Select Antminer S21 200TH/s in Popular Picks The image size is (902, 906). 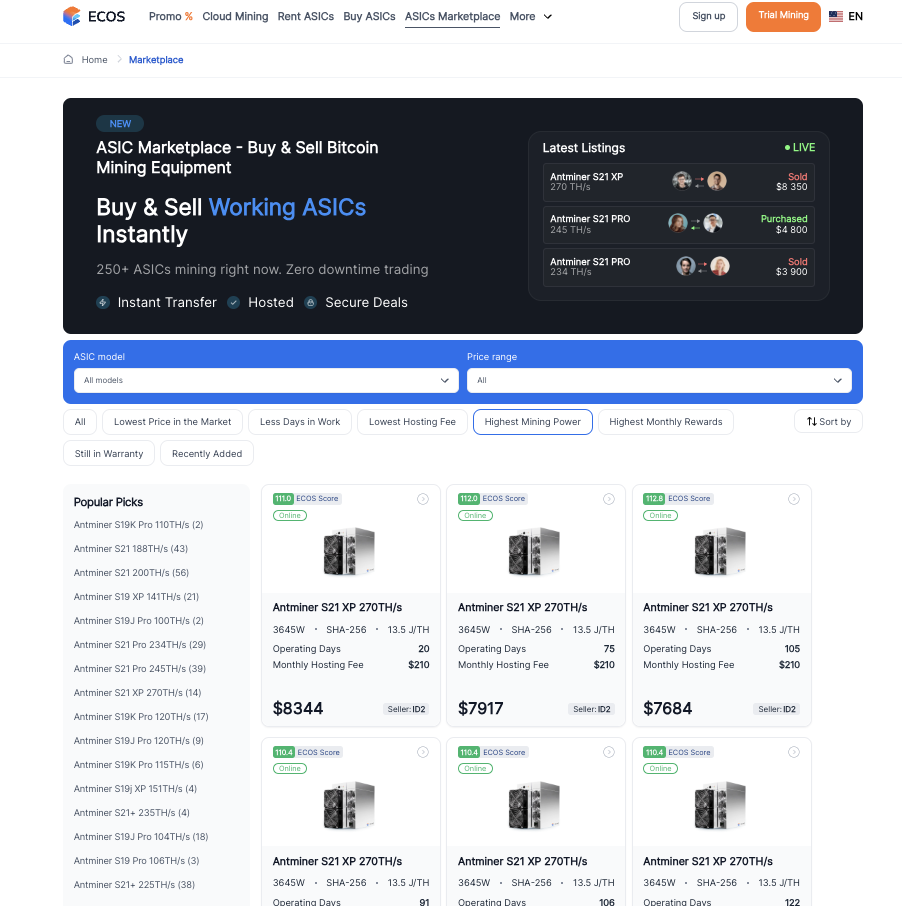coord(131,573)
